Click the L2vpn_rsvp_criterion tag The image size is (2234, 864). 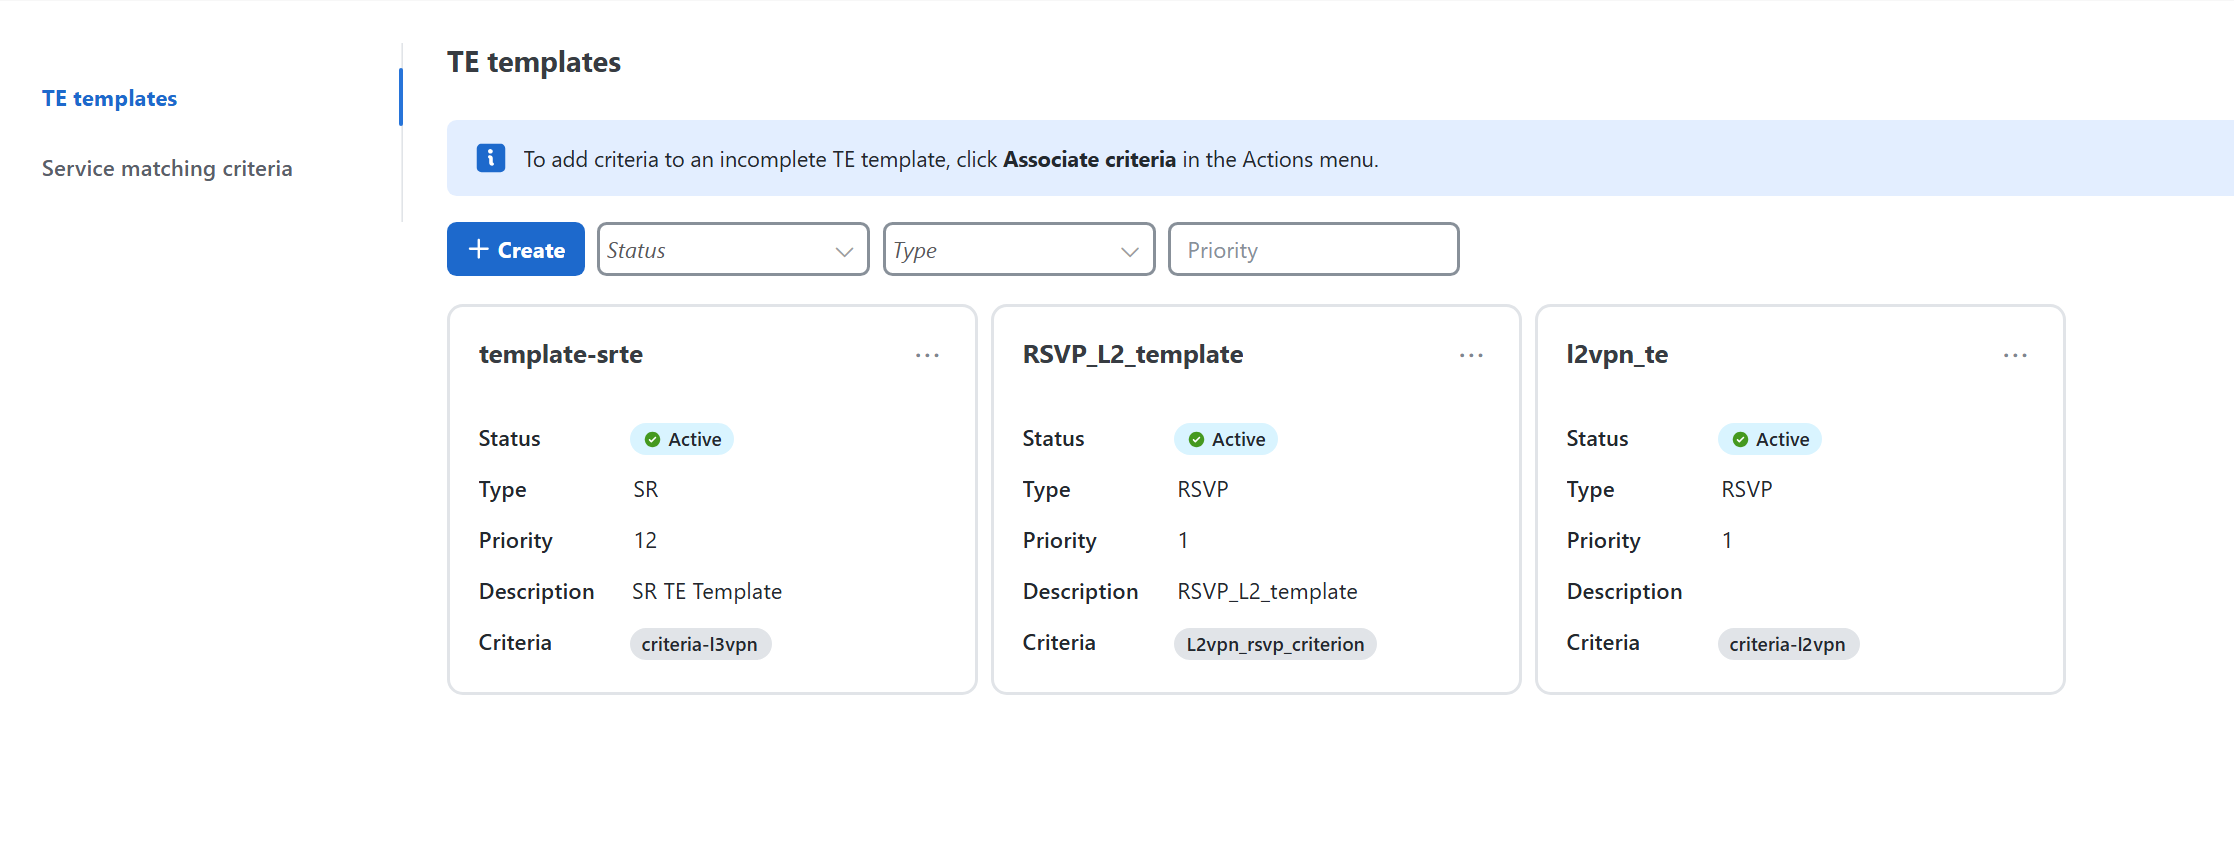click(x=1275, y=644)
